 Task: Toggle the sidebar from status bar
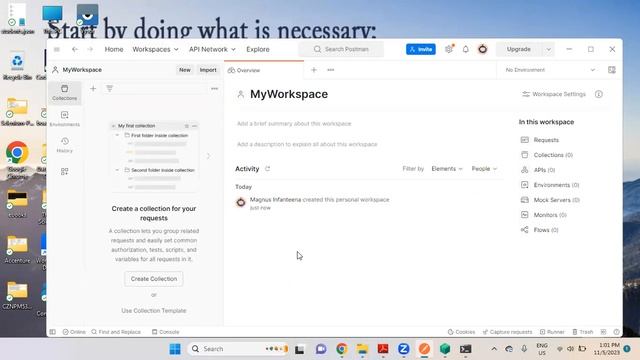pyautogui.click(x=53, y=332)
